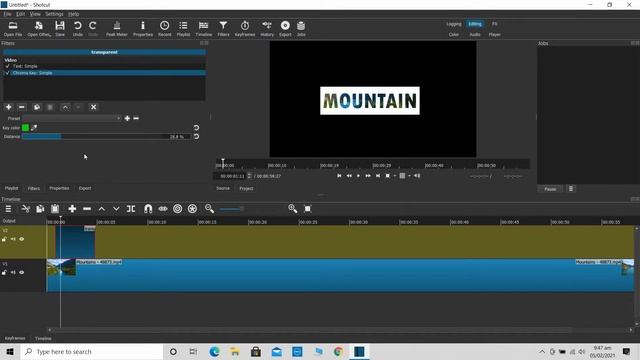
Task: Copy the filters with the copy icon
Action: 37,107
